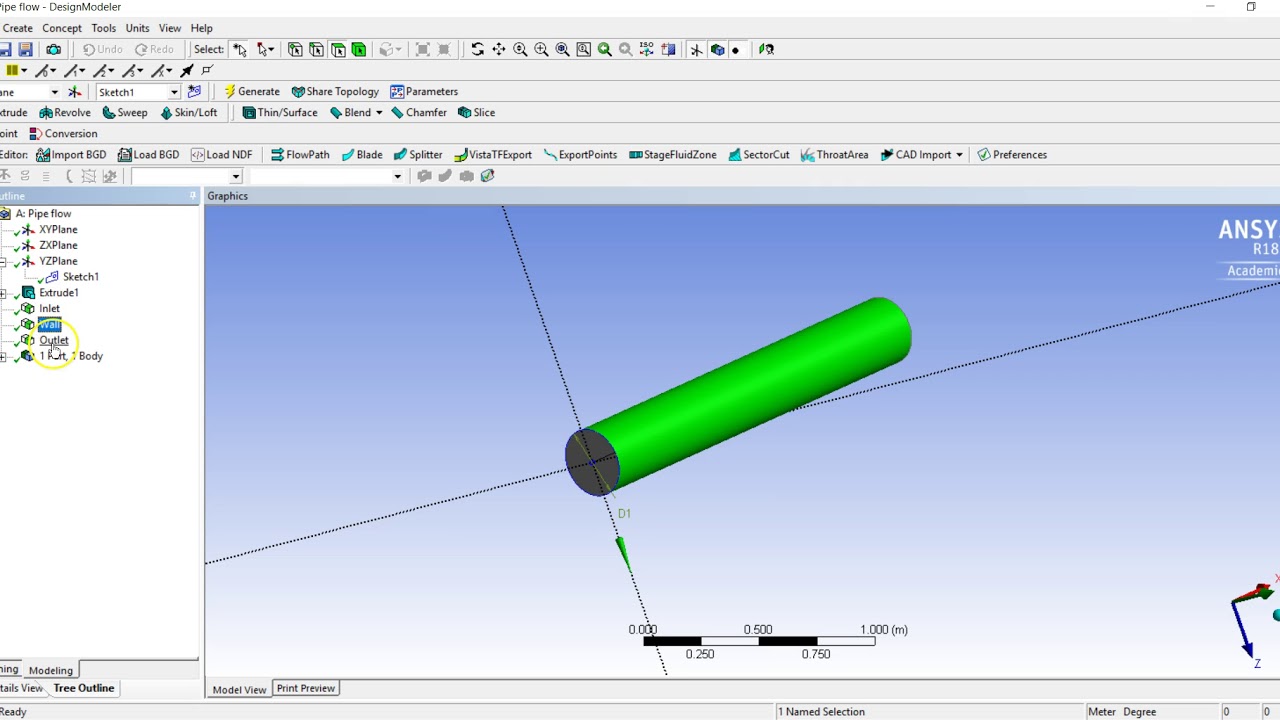Activate the body selection filter
Image resolution: width=1280 pixels, height=720 pixels.
pyautogui.click(x=359, y=49)
